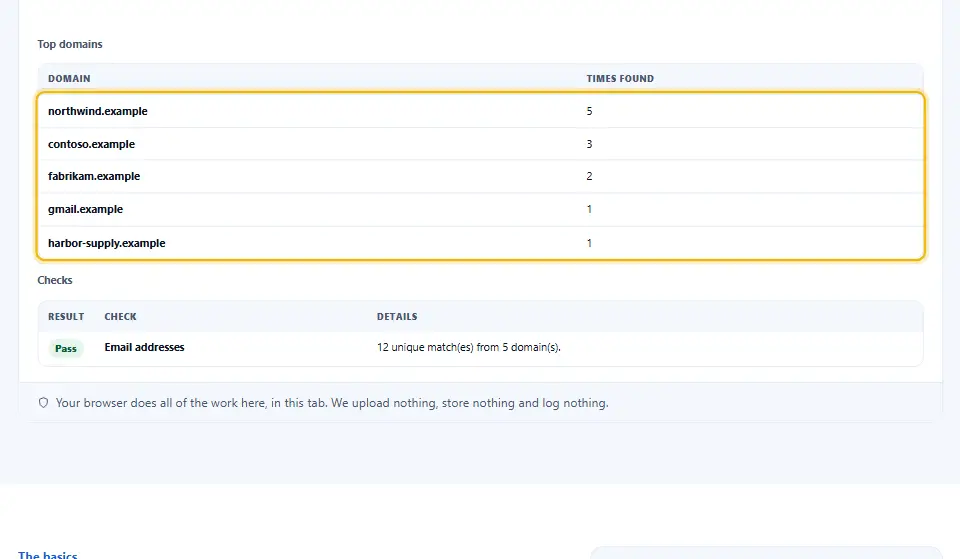Click the 'Email addresses' check name

pos(144,347)
